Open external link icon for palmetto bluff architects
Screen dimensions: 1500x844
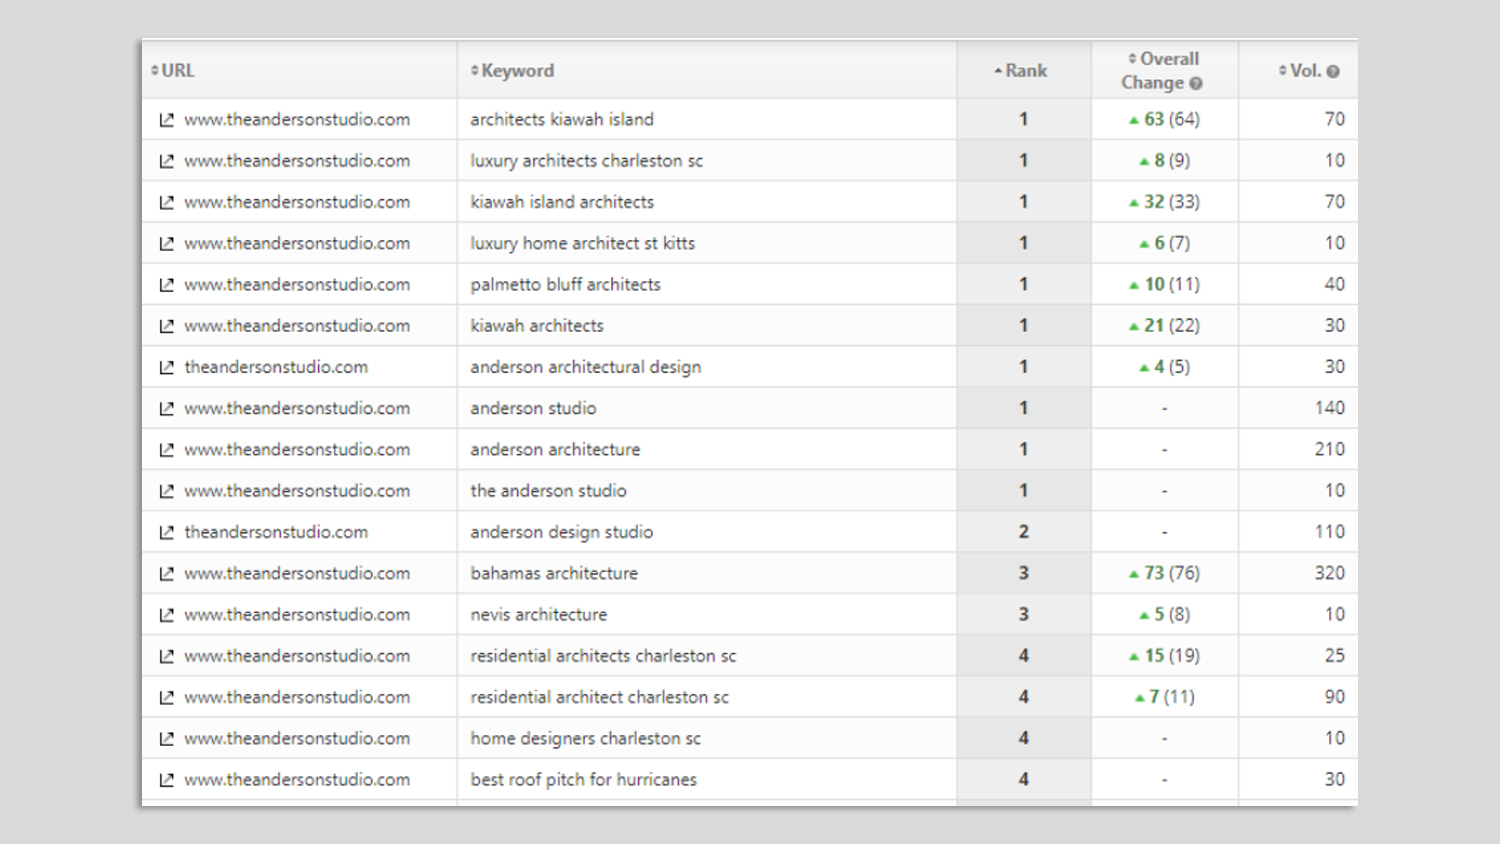[x=166, y=285]
